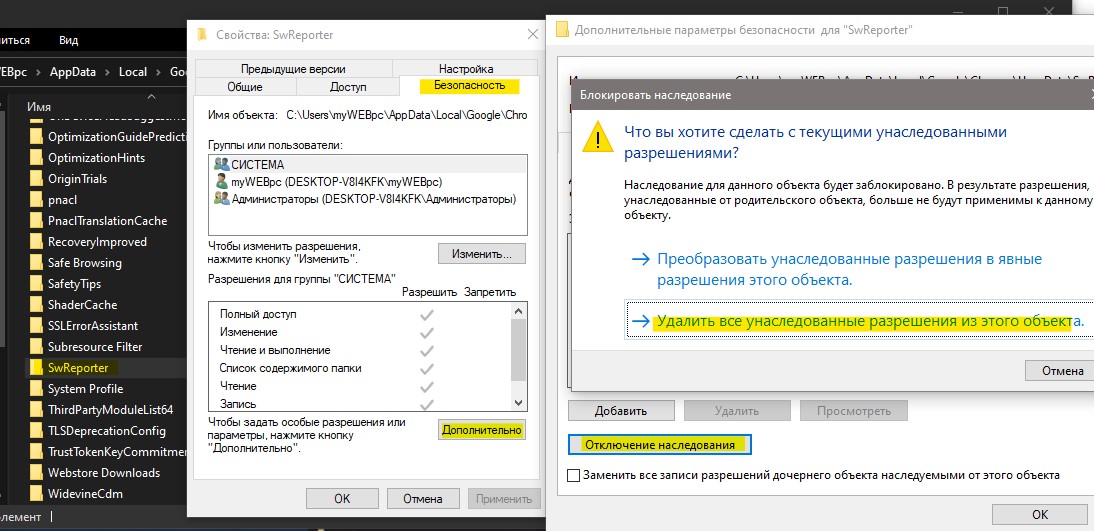
Task: Select the Webstore Downloads folder
Action: point(104,472)
